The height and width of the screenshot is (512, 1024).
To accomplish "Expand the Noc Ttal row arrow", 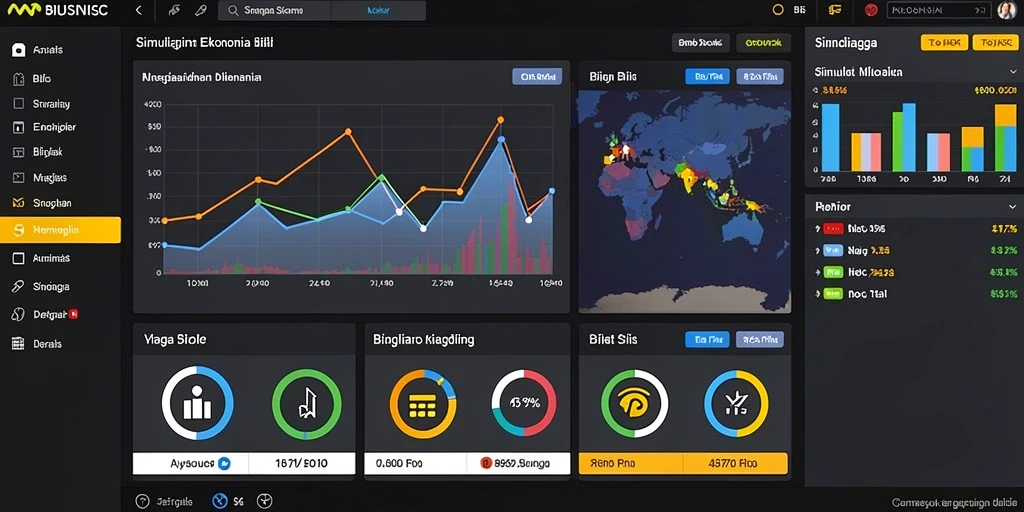I will [818, 294].
